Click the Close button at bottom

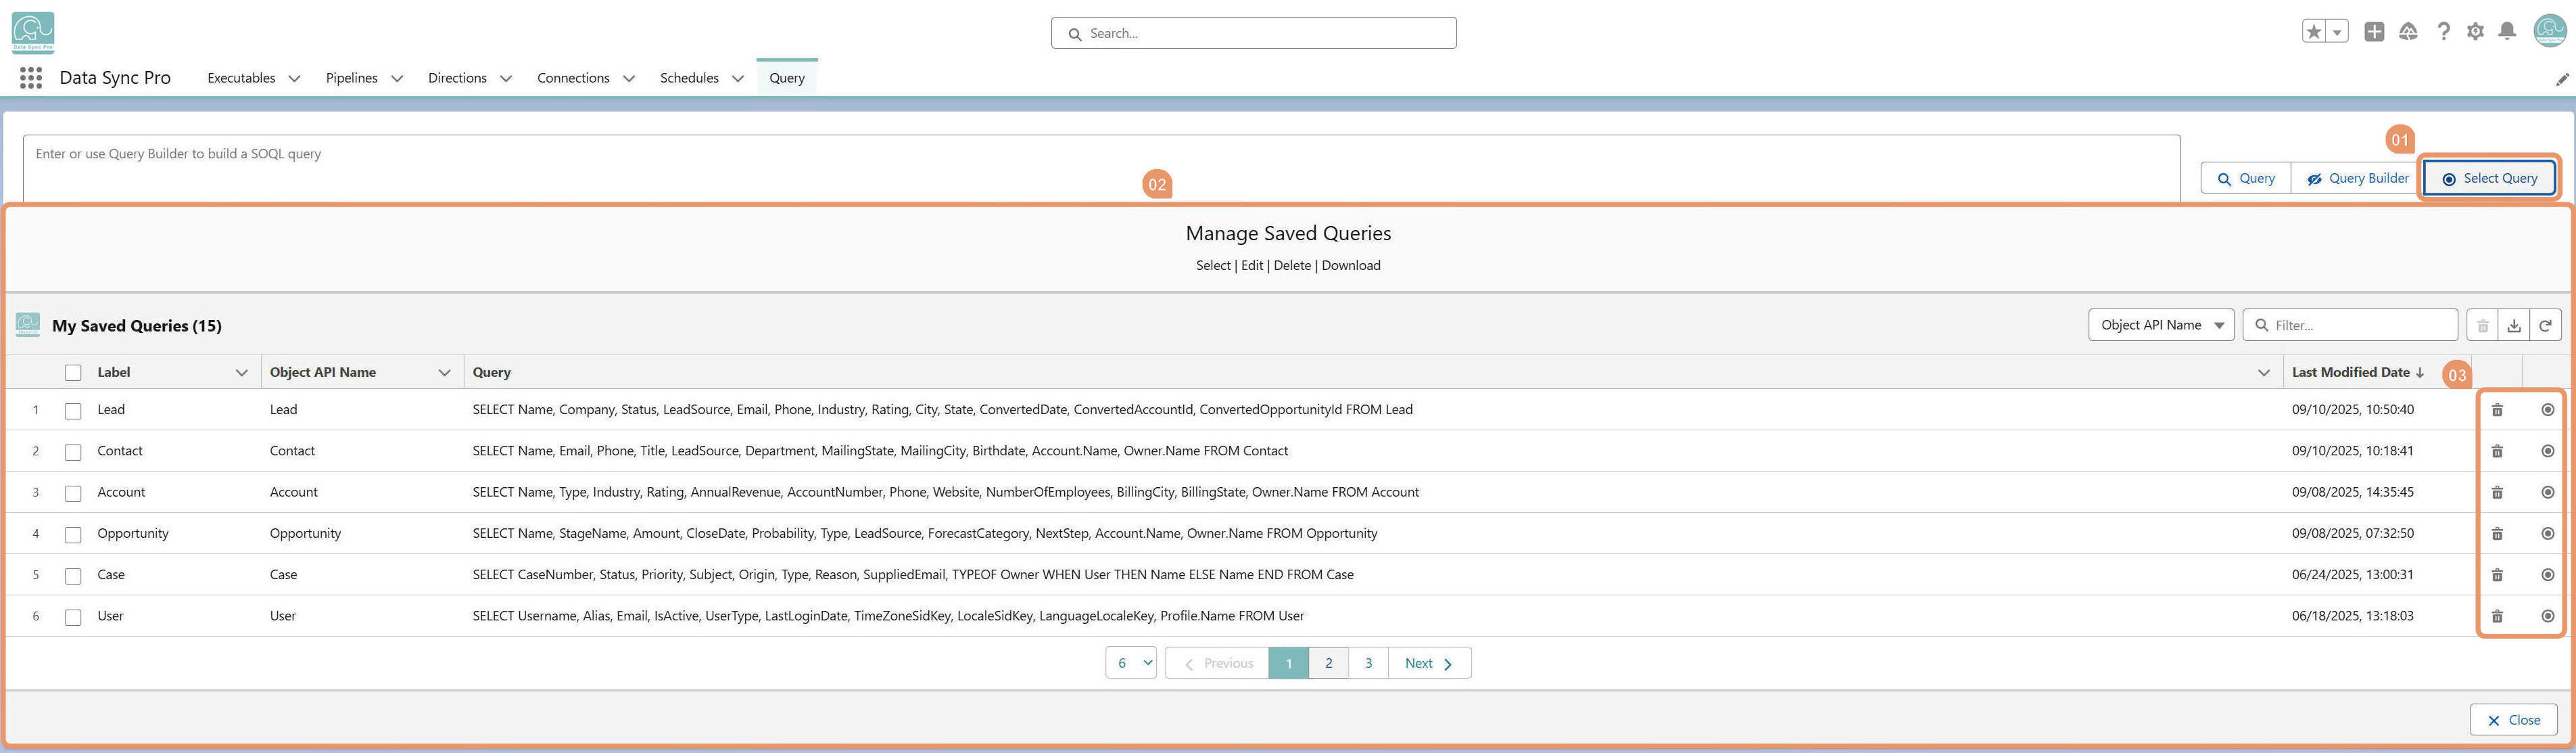pyautogui.click(x=2513, y=720)
